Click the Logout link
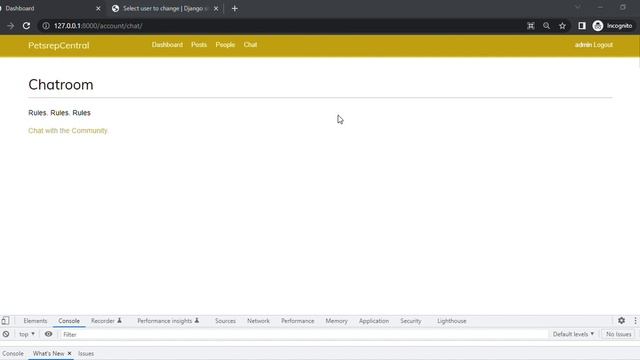The width and height of the screenshot is (640, 360). [603, 45]
